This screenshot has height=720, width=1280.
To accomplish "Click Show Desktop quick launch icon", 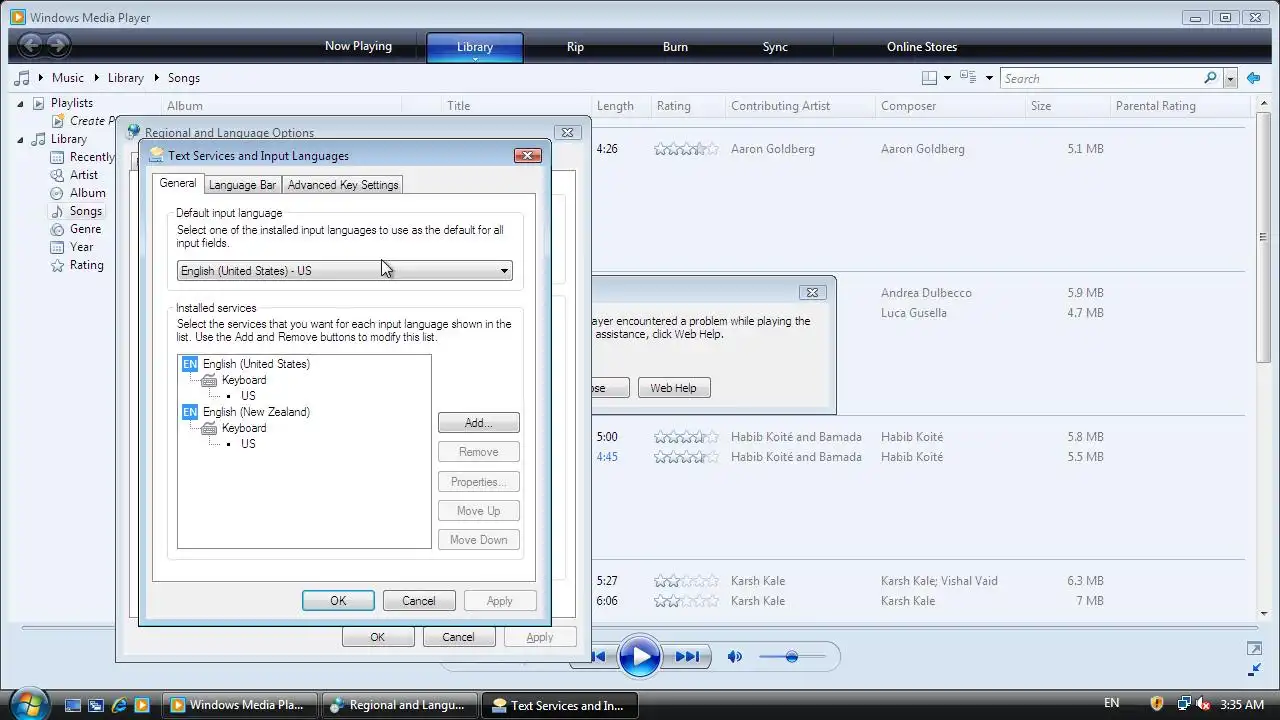I will (x=73, y=705).
